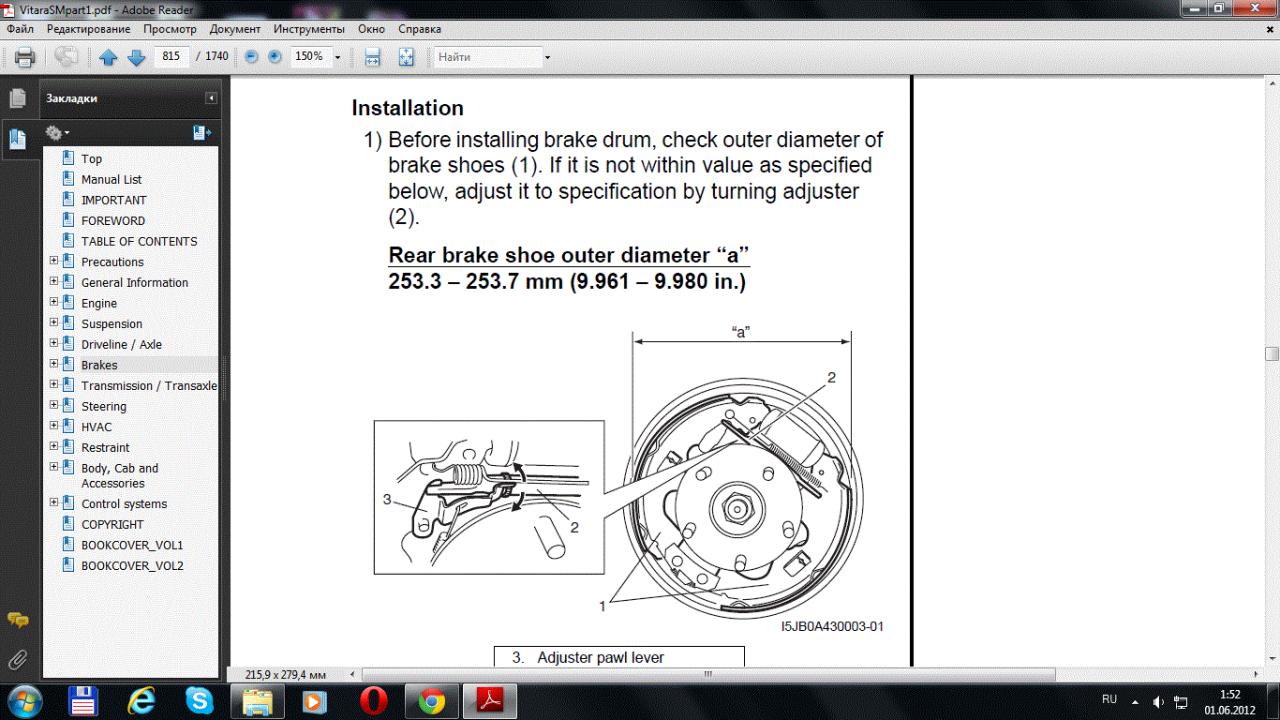
Task: Click the Найти search field
Action: pyautogui.click(x=487, y=57)
